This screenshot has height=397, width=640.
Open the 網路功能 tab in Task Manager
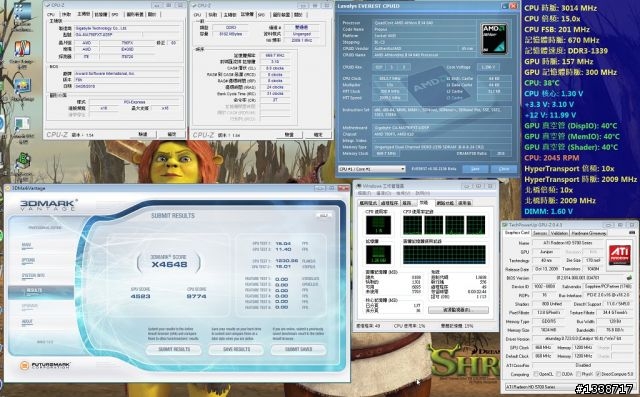click(x=445, y=203)
